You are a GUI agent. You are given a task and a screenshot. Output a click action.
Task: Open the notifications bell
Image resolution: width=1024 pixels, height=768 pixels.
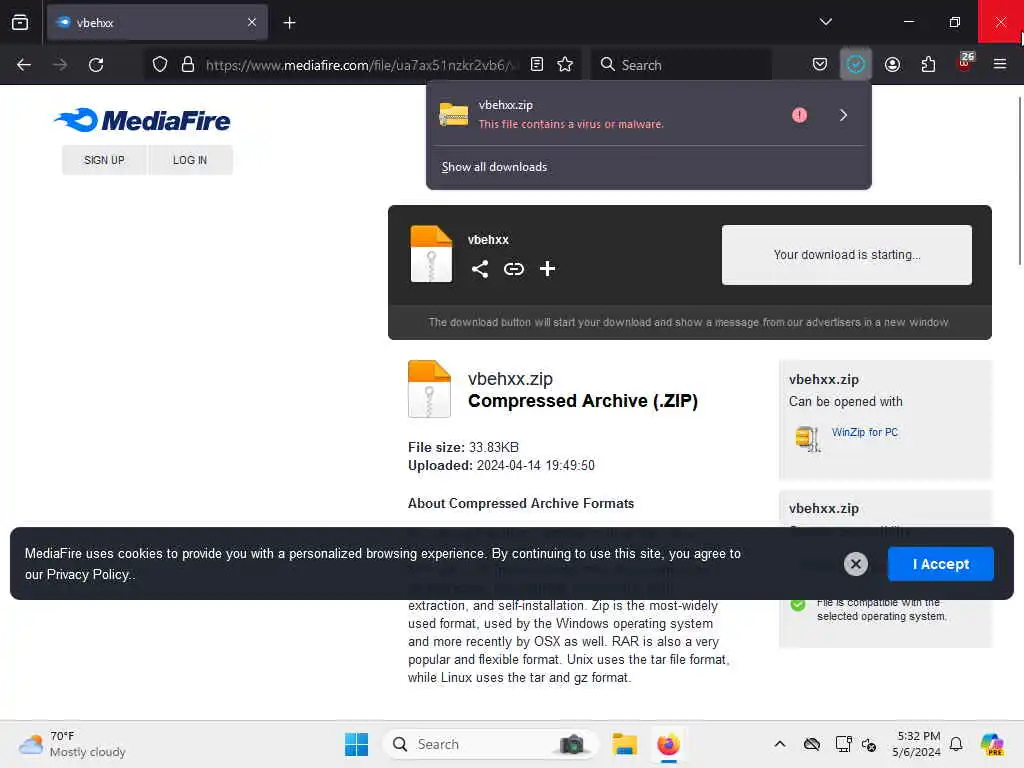click(956, 744)
